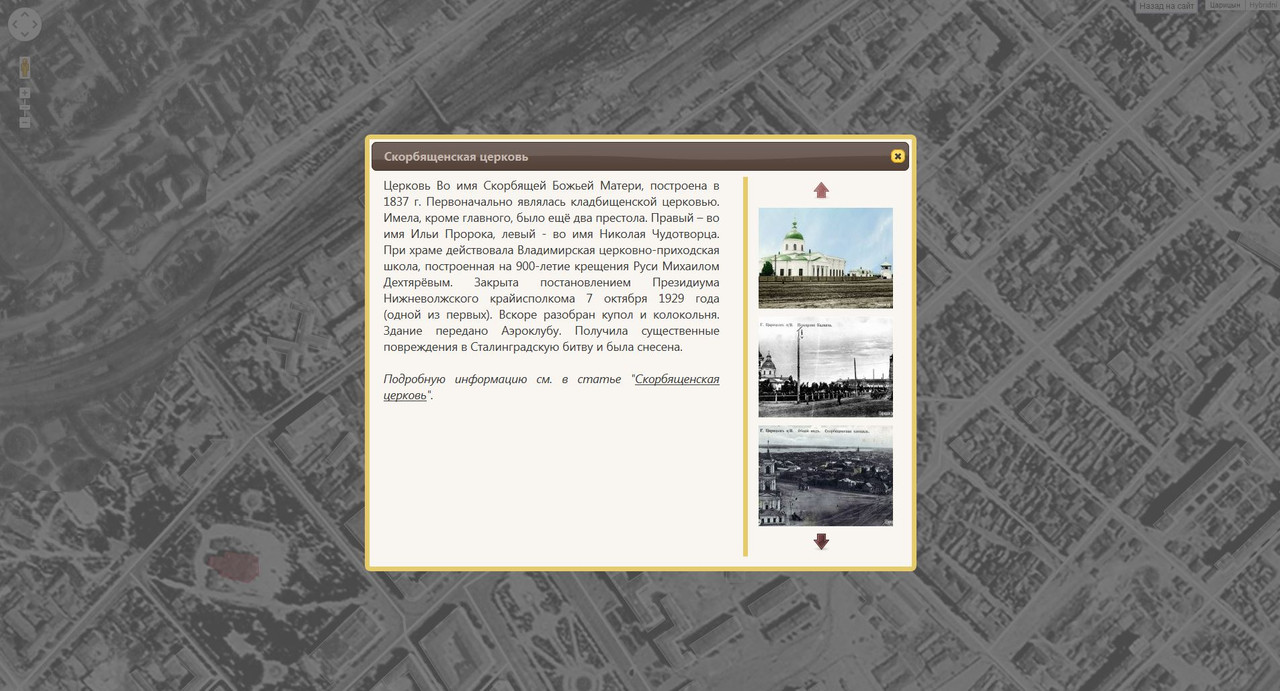Screen dimensions: 1280x691
Task: Click the text "Подробную информацию см. в статье"
Action: 504,379
